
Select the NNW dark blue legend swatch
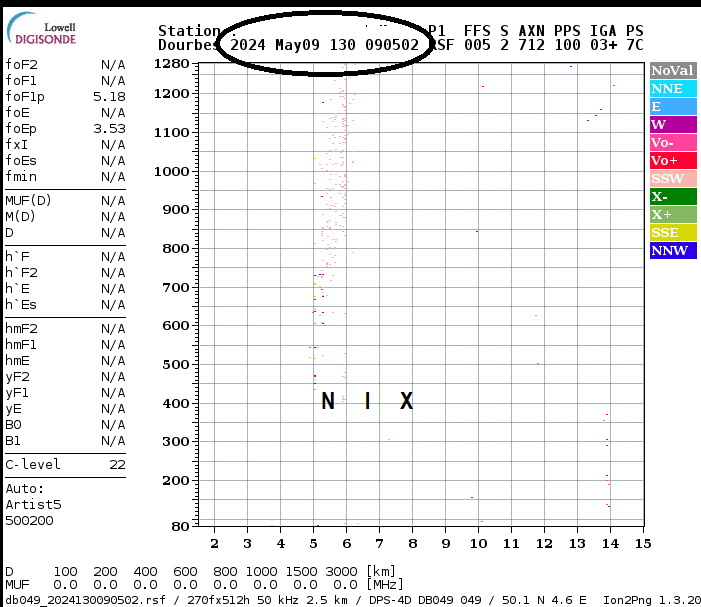click(x=672, y=251)
